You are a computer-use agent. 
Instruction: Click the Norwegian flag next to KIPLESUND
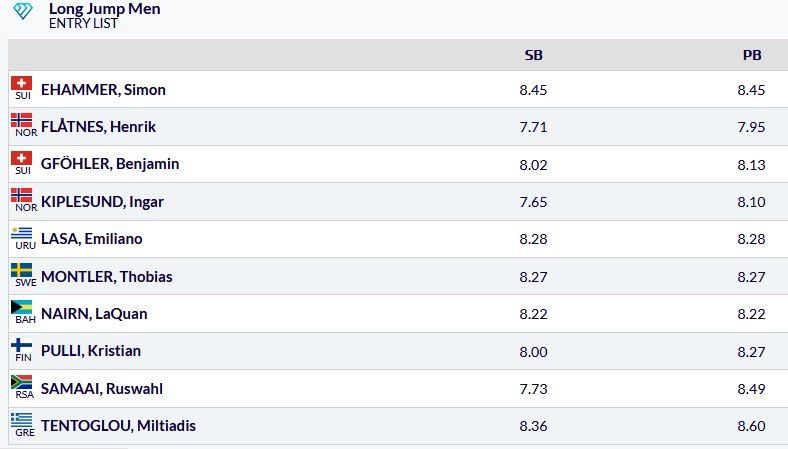click(x=22, y=195)
